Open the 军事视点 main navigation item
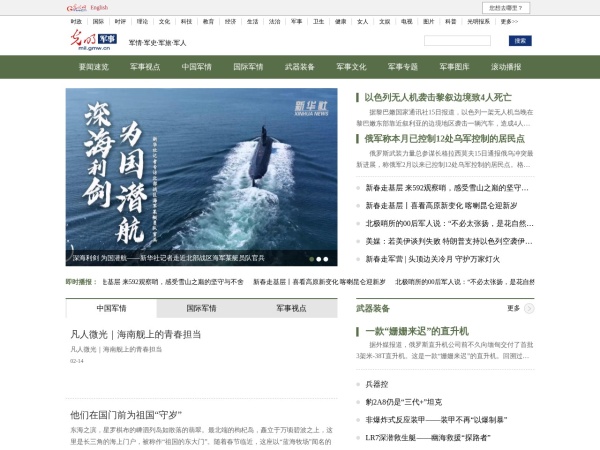The height and width of the screenshot is (450, 600). pyautogui.click(x=146, y=67)
